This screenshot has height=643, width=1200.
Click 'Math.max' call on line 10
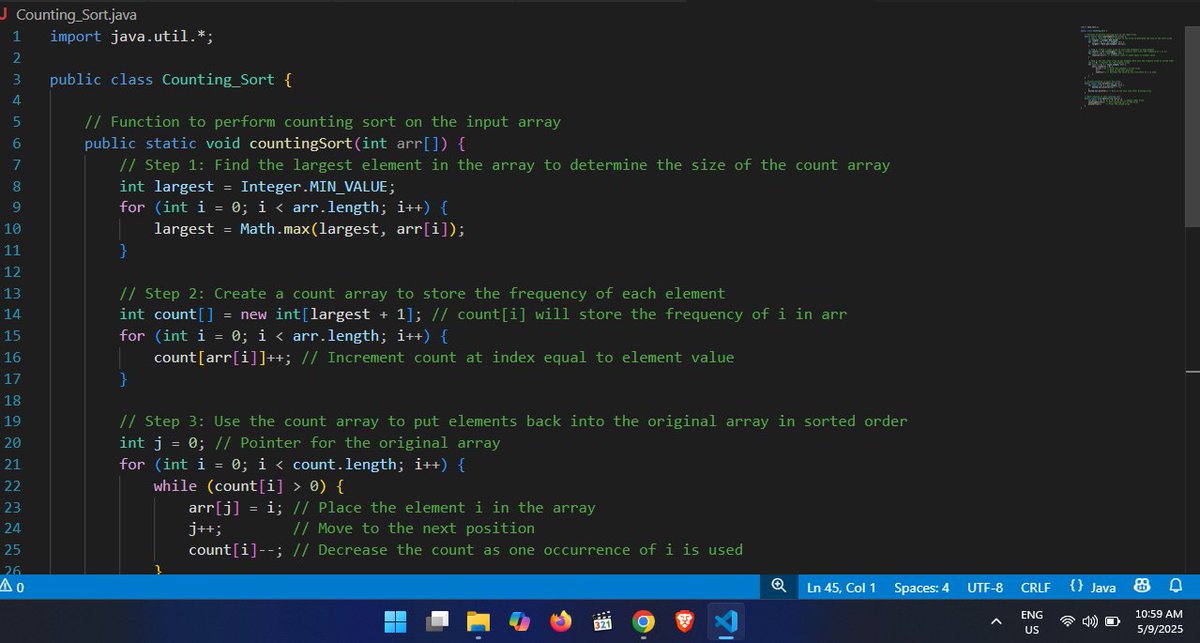coord(275,229)
